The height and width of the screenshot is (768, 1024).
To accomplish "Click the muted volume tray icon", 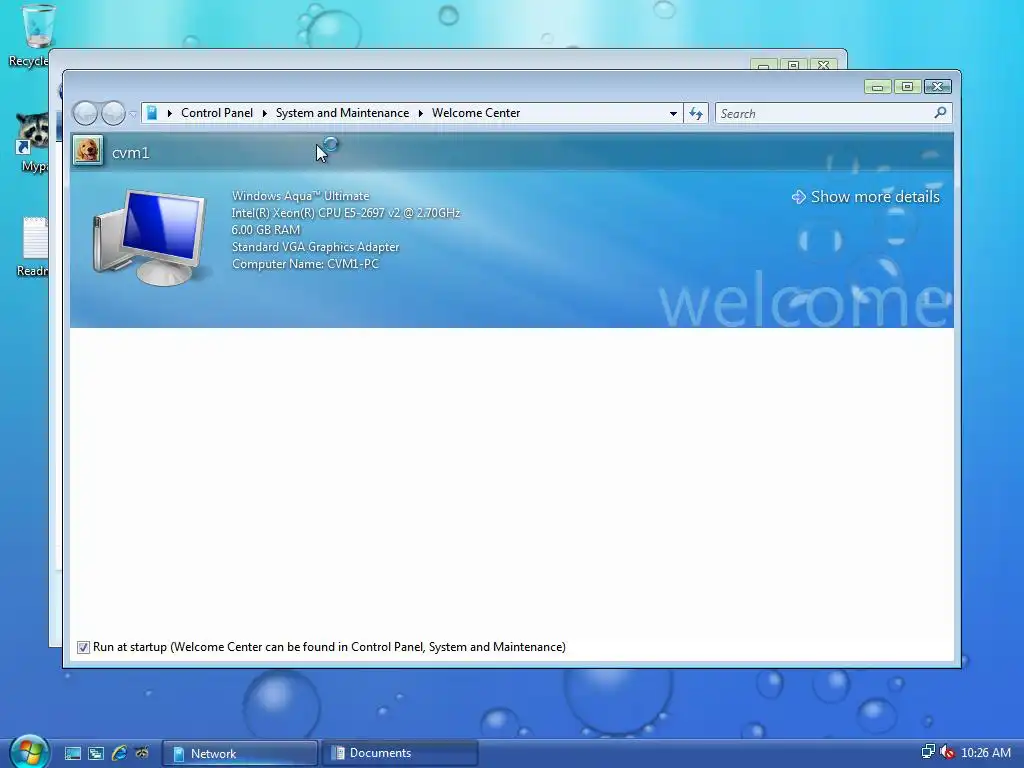I will 947,752.
